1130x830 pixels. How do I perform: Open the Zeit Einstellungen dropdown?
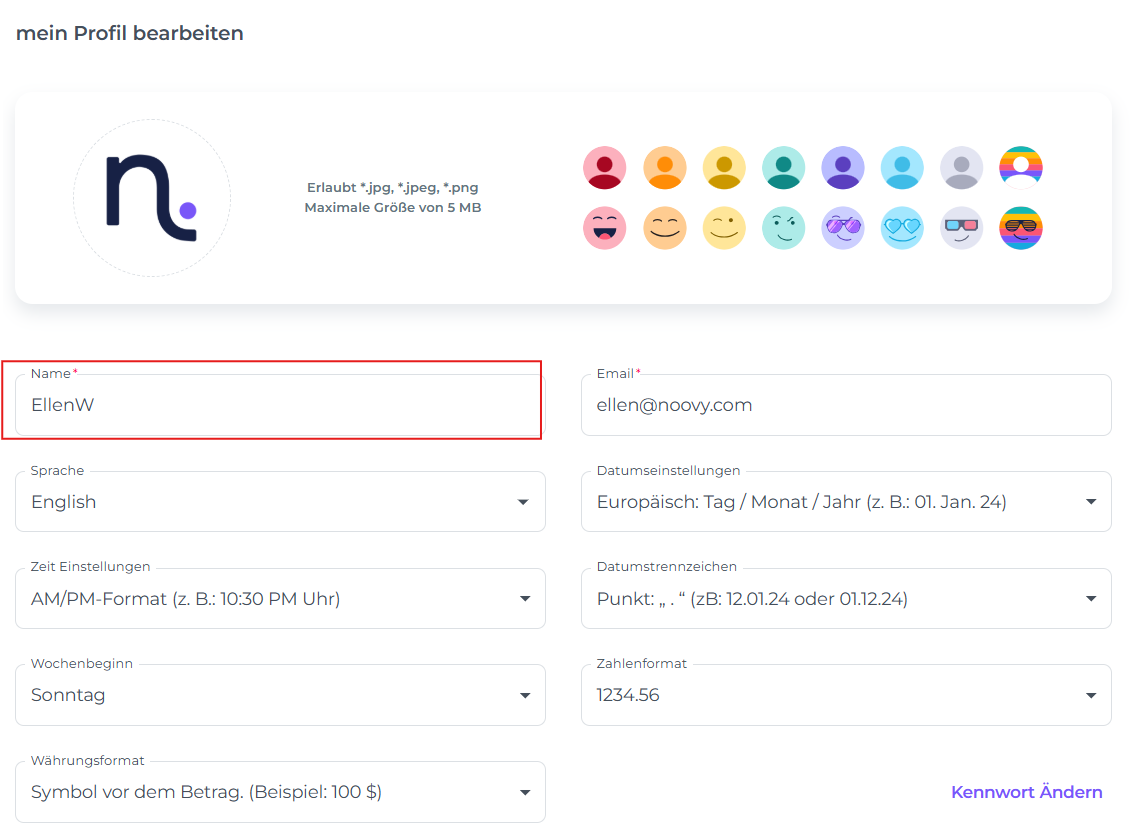tap(280, 599)
